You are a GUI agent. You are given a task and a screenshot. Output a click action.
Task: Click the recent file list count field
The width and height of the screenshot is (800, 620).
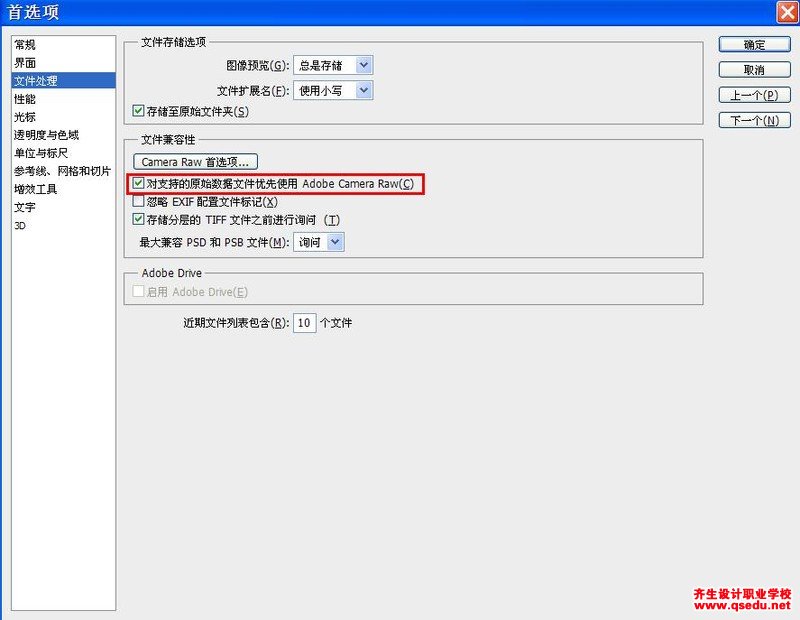pos(304,323)
